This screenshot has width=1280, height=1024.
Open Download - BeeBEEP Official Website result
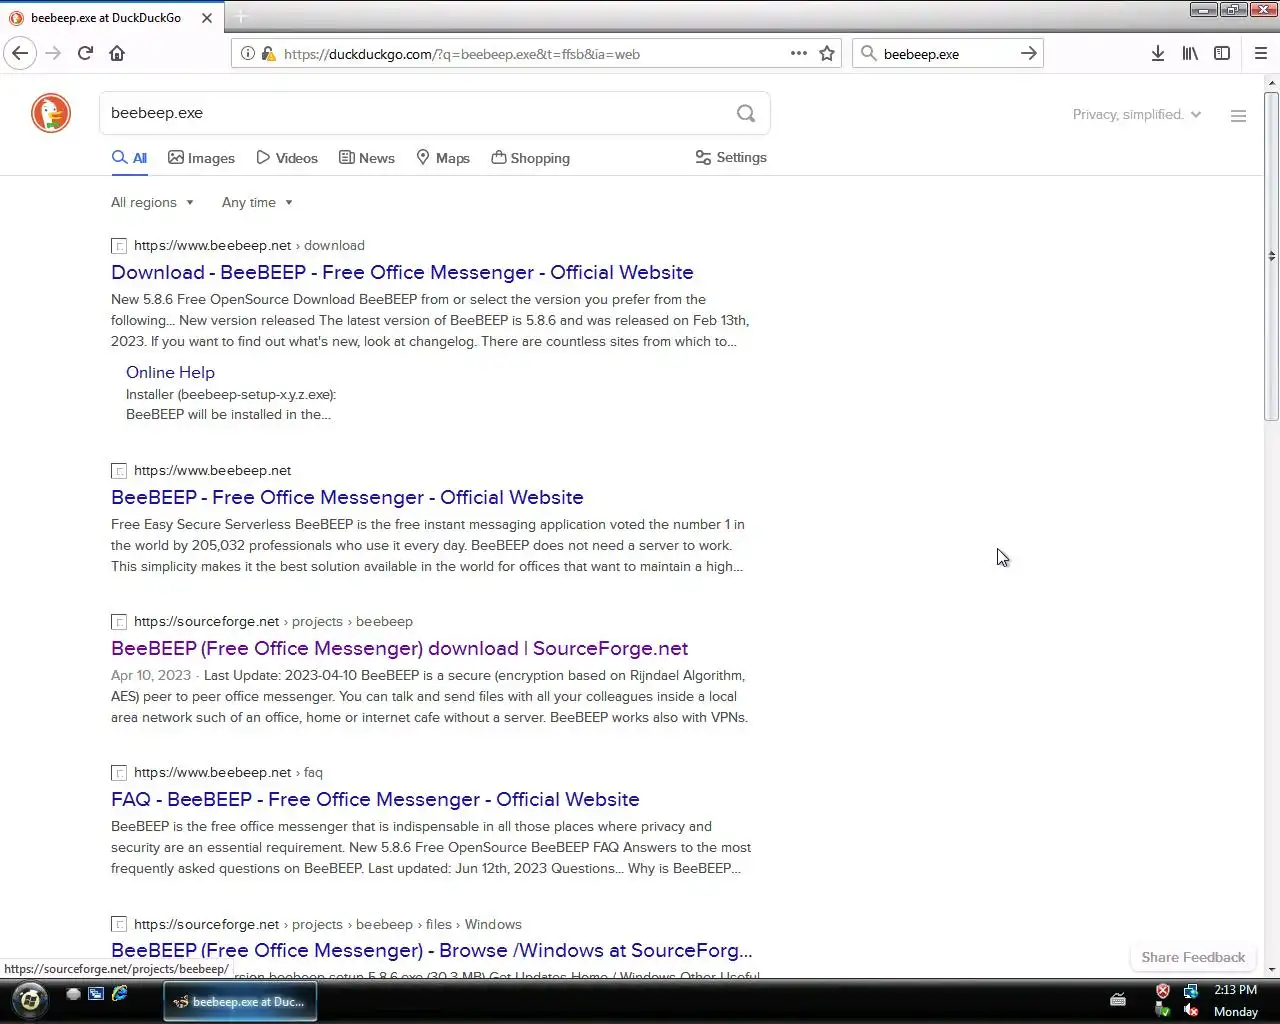point(402,272)
